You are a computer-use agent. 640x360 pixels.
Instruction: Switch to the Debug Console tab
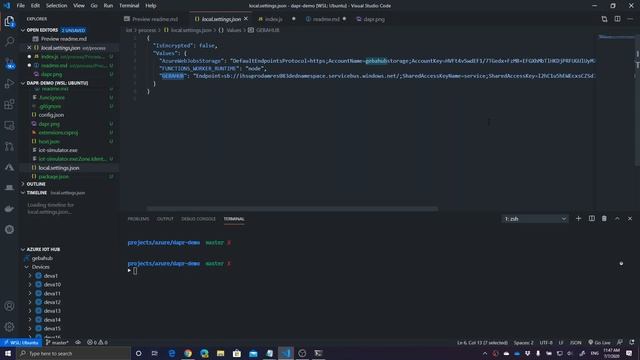(x=198, y=219)
